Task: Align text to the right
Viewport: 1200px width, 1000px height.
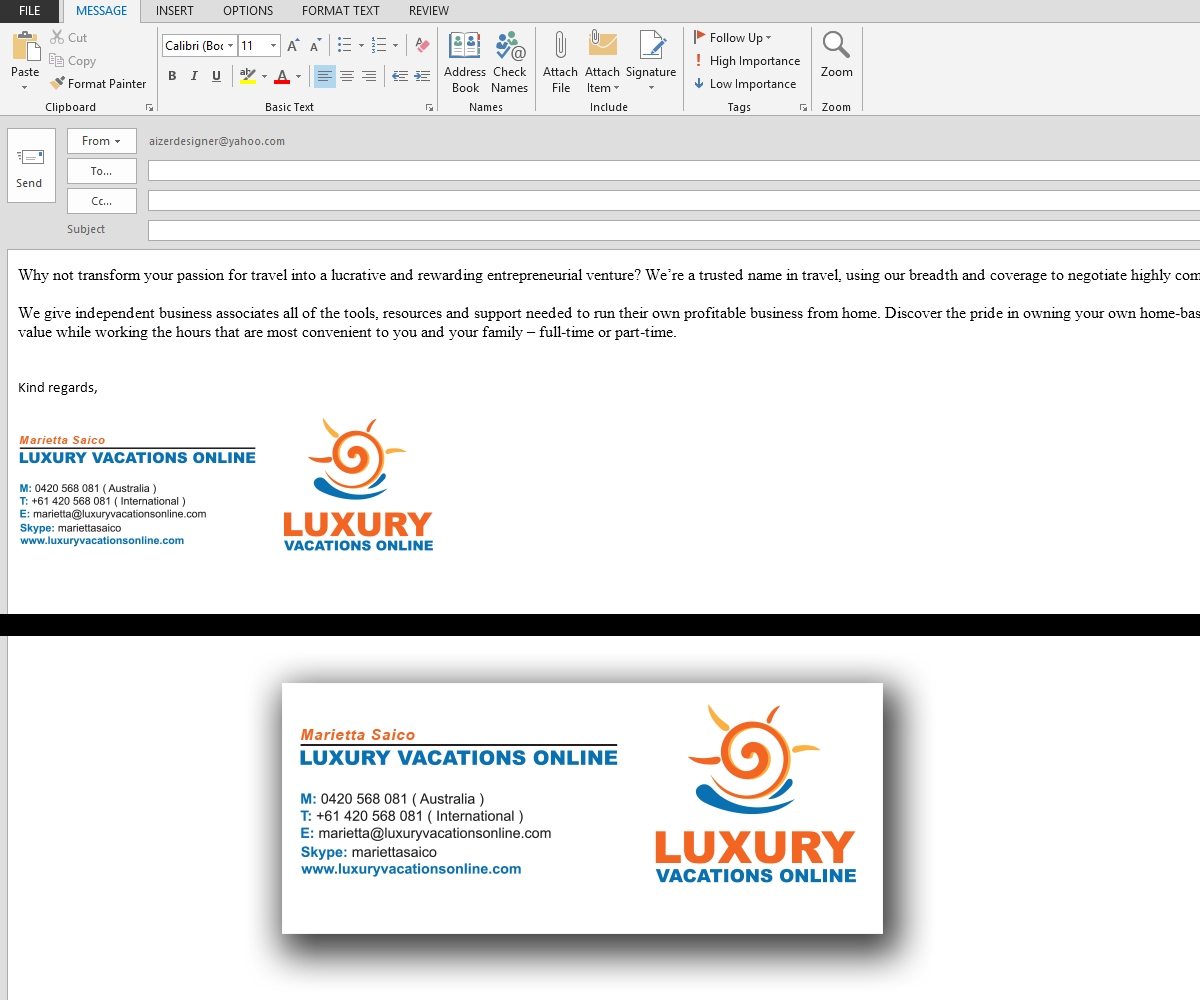Action: pyautogui.click(x=369, y=76)
